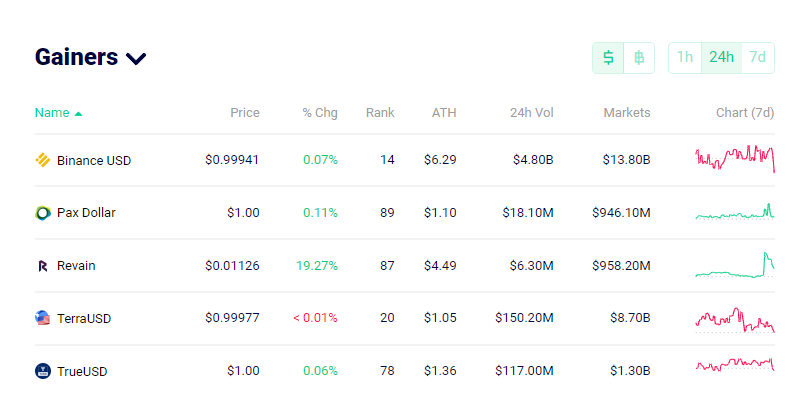Expand the Gainers dropdown chevron
The height and width of the screenshot is (412, 811).
point(136,58)
